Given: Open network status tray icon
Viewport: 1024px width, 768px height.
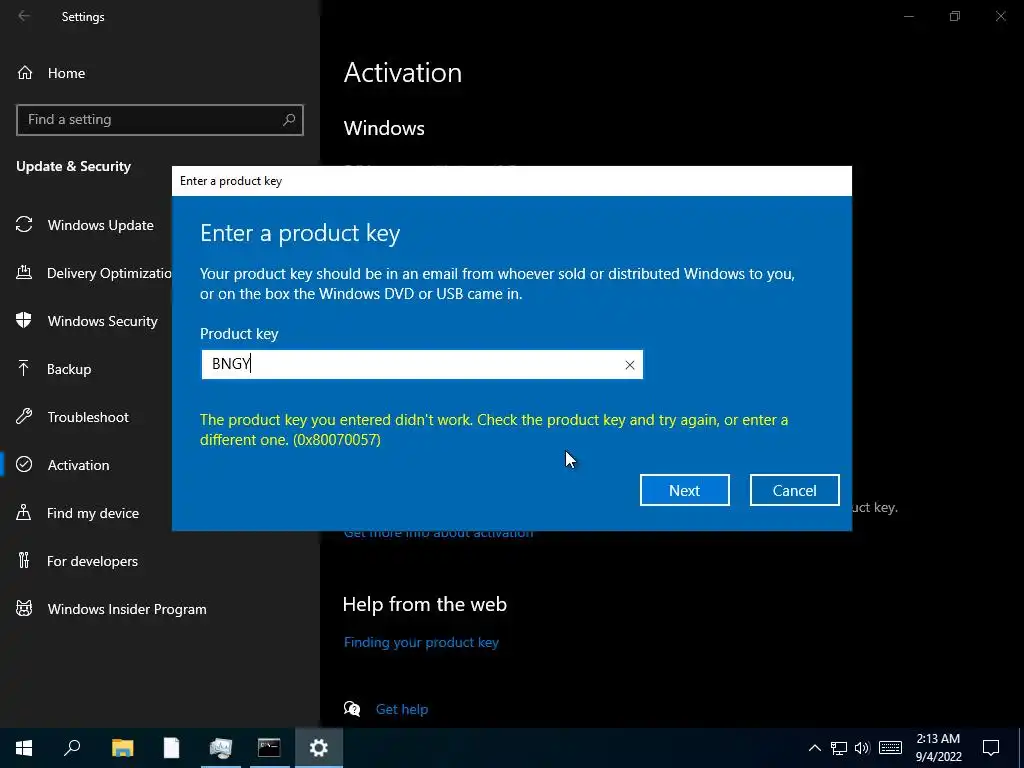Looking at the screenshot, I should (839, 748).
